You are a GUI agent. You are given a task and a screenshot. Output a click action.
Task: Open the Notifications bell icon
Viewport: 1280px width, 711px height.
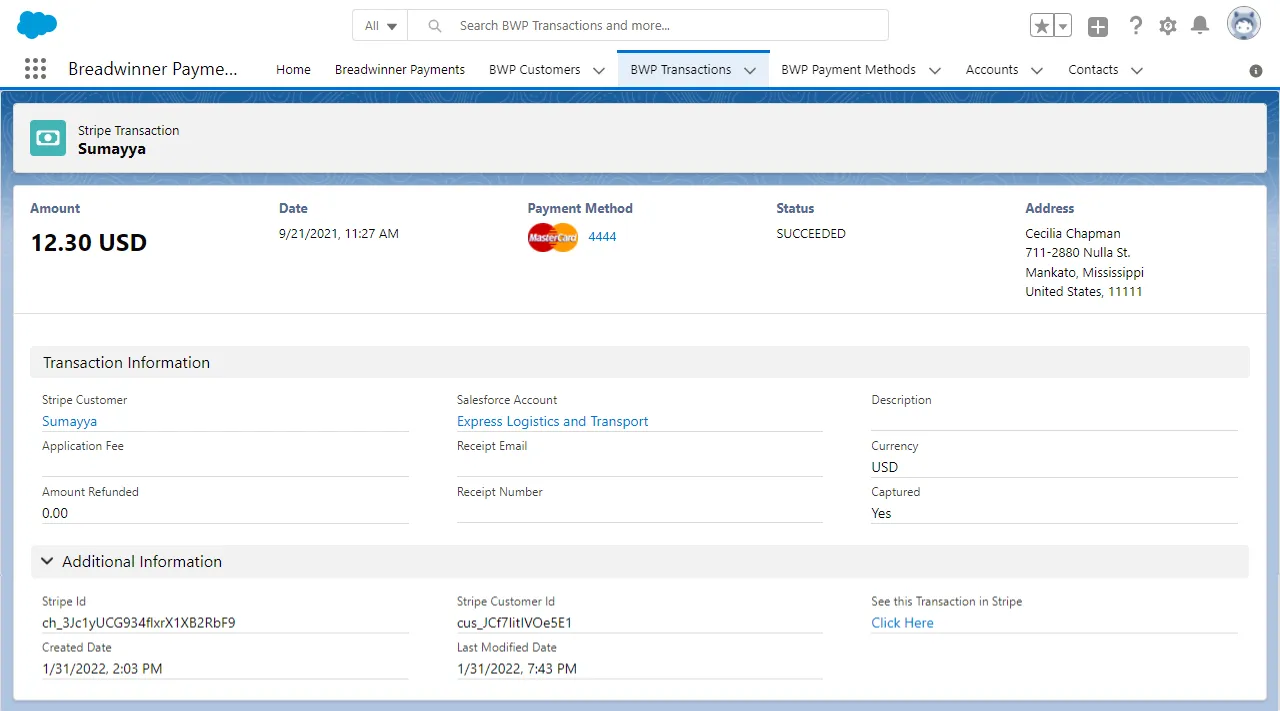click(1200, 26)
